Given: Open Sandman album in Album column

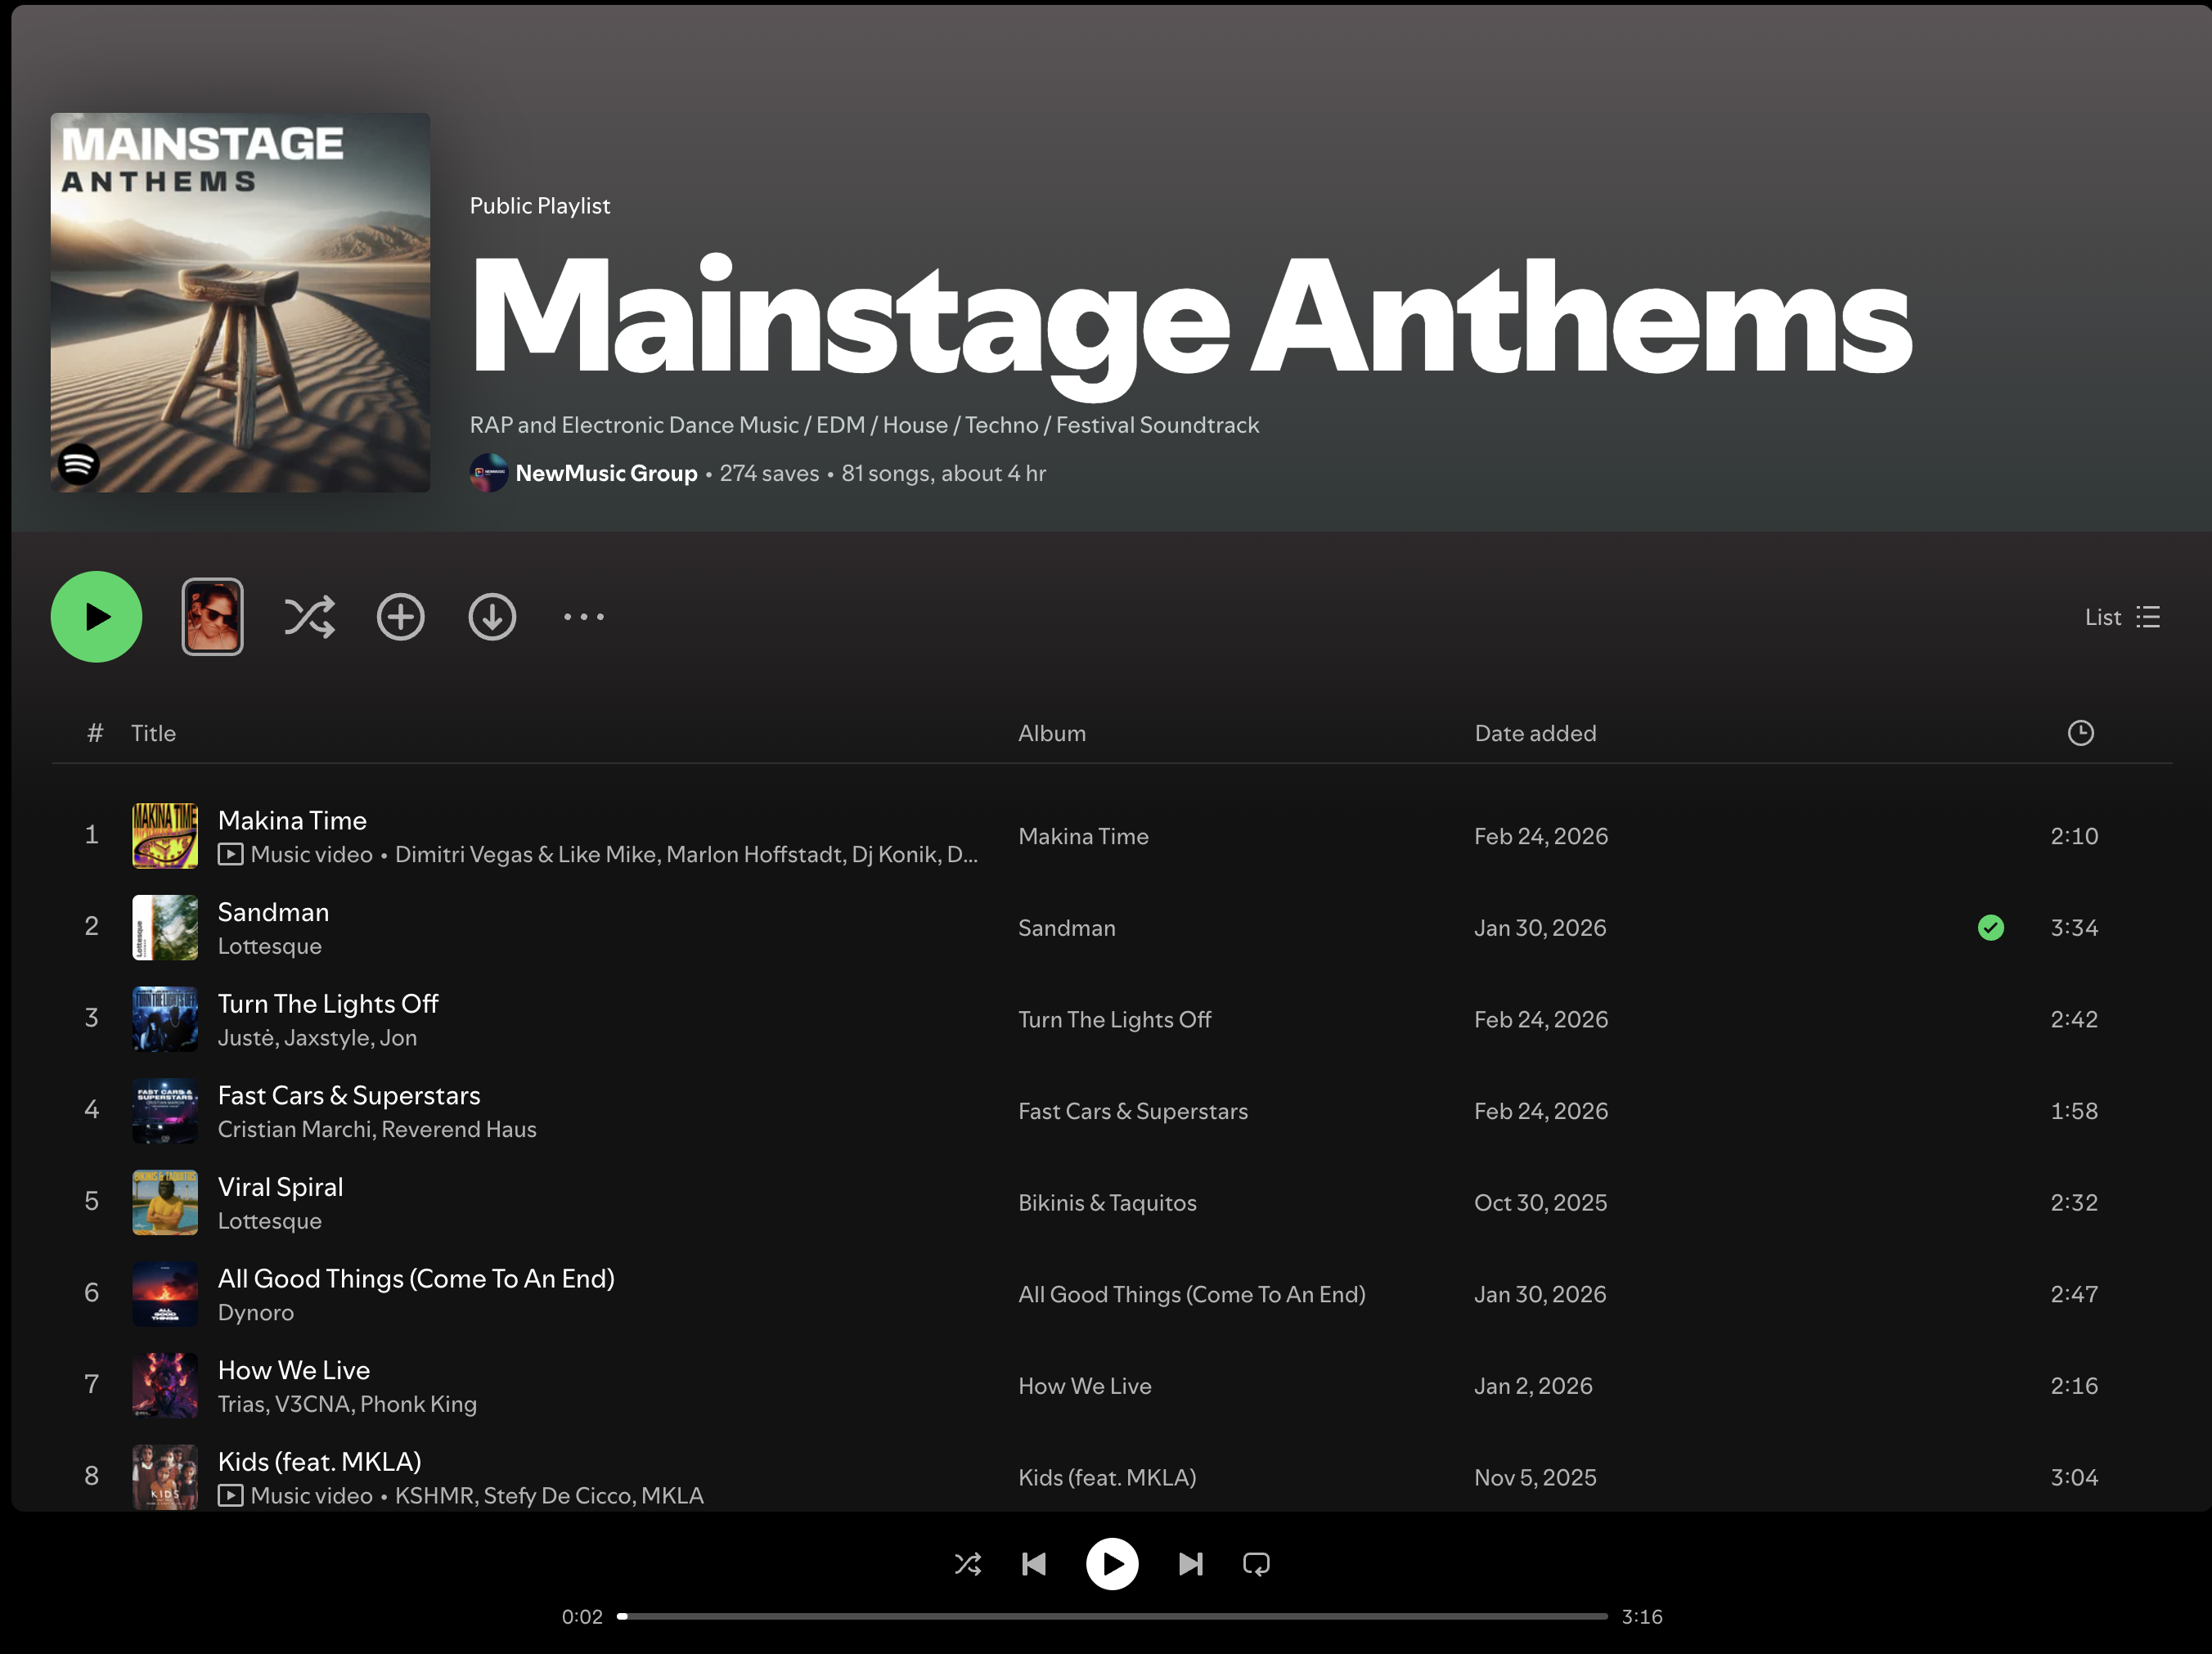Looking at the screenshot, I should coord(1066,928).
